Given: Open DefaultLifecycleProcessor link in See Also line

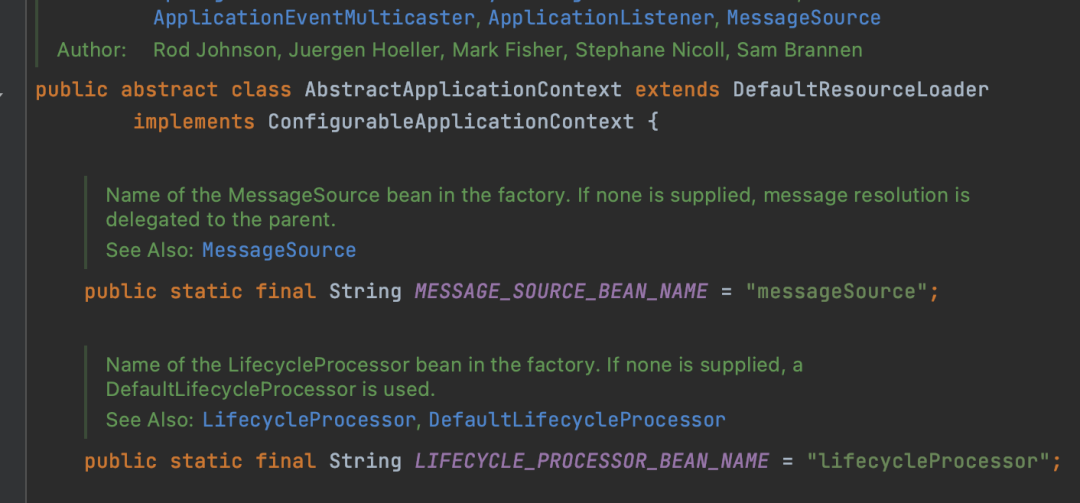Looking at the screenshot, I should pyautogui.click(x=577, y=420).
